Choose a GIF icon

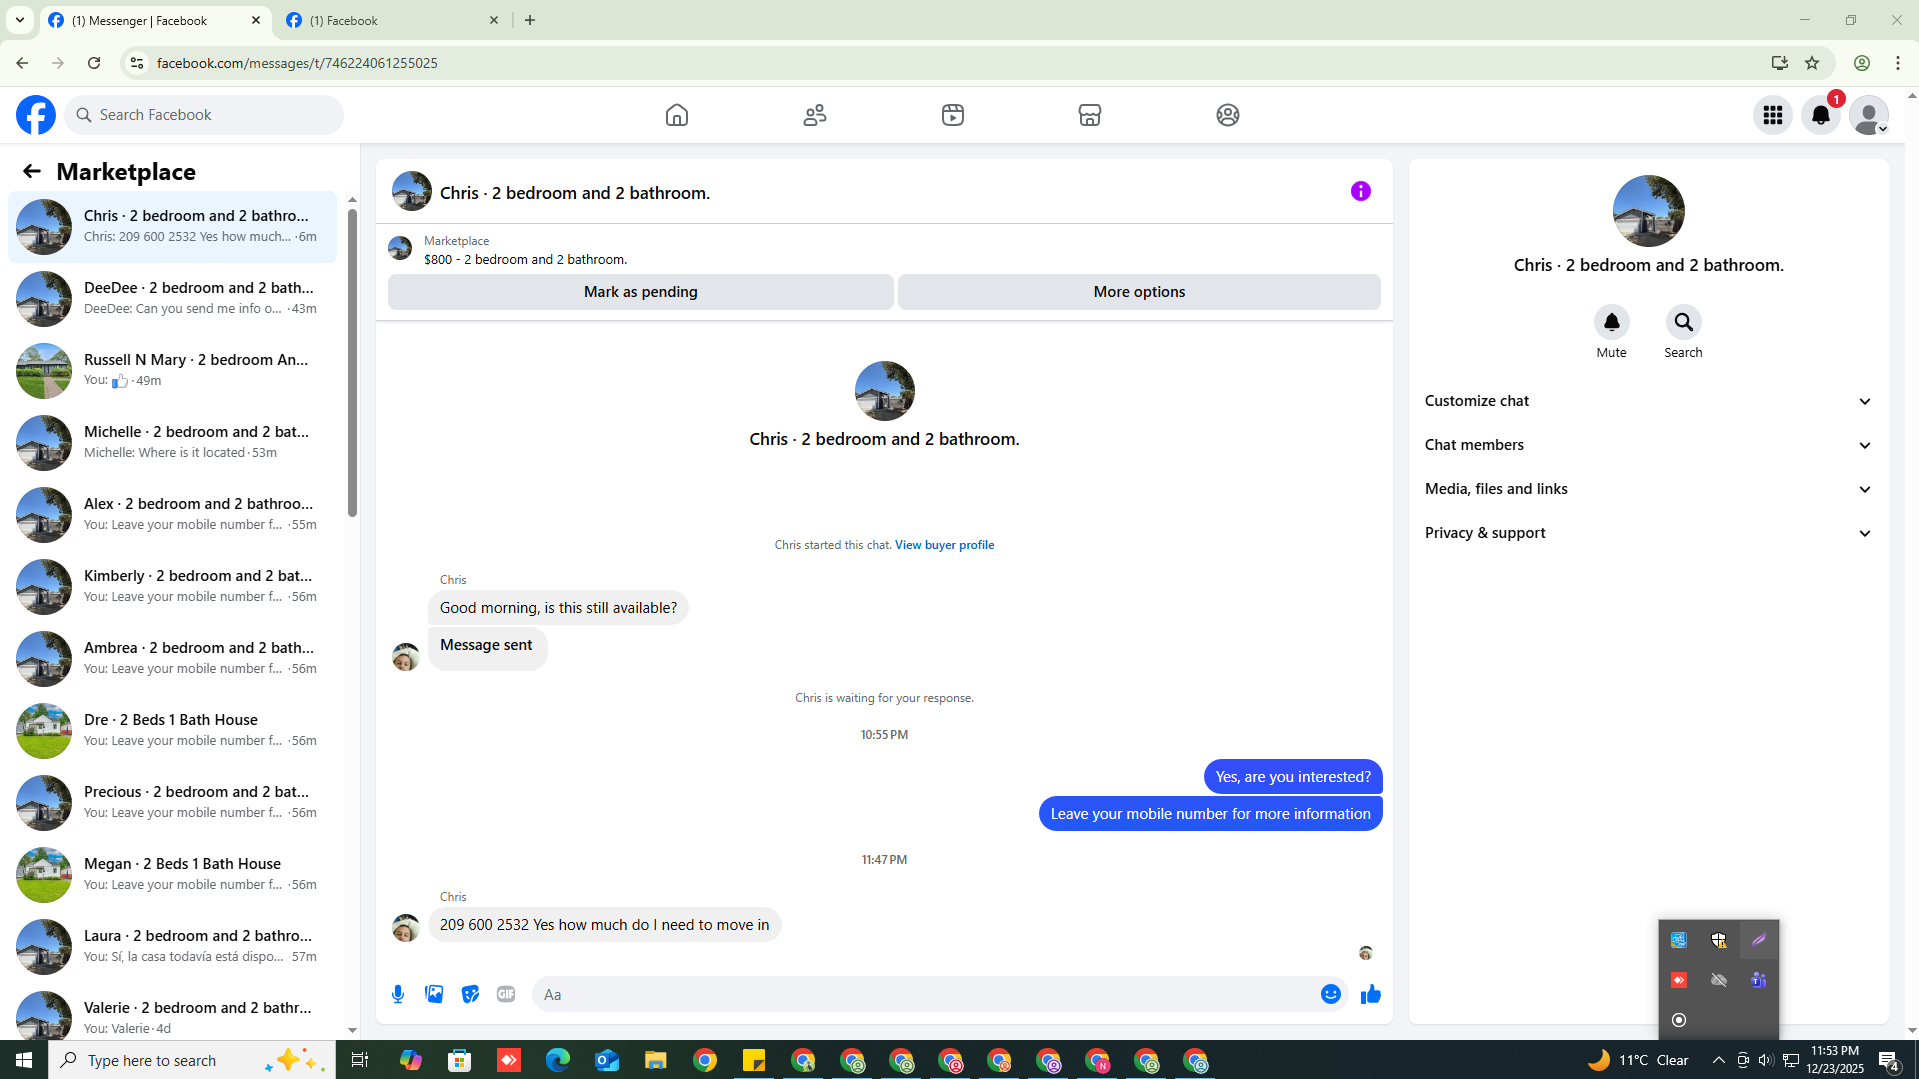tap(506, 994)
